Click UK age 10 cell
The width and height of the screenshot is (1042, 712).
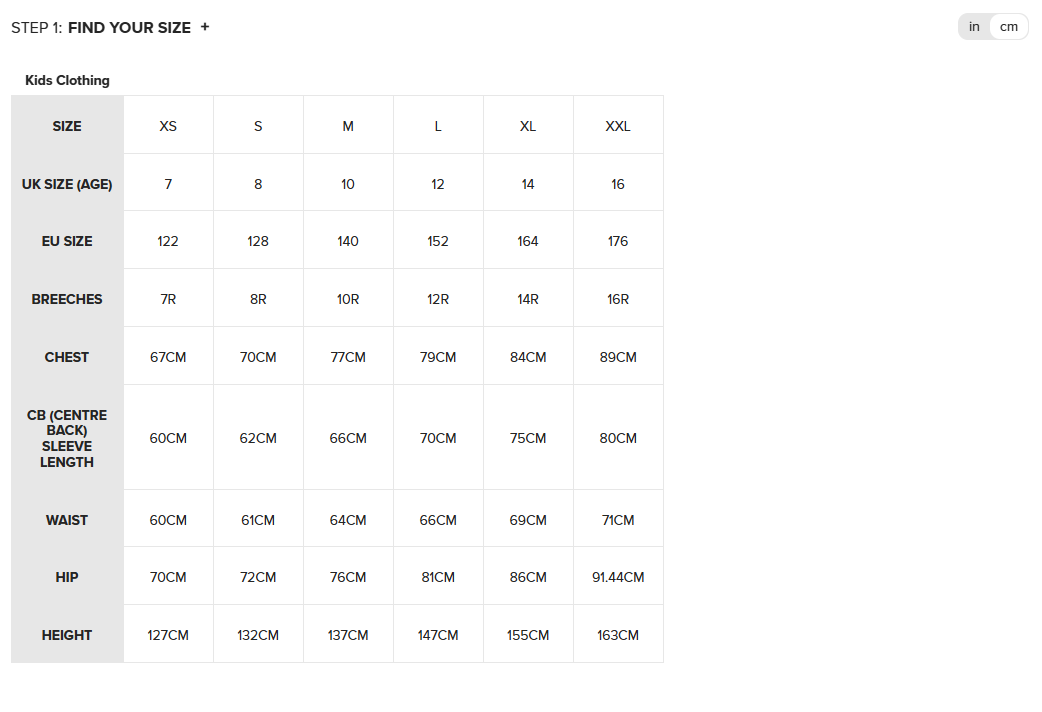click(x=348, y=184)
